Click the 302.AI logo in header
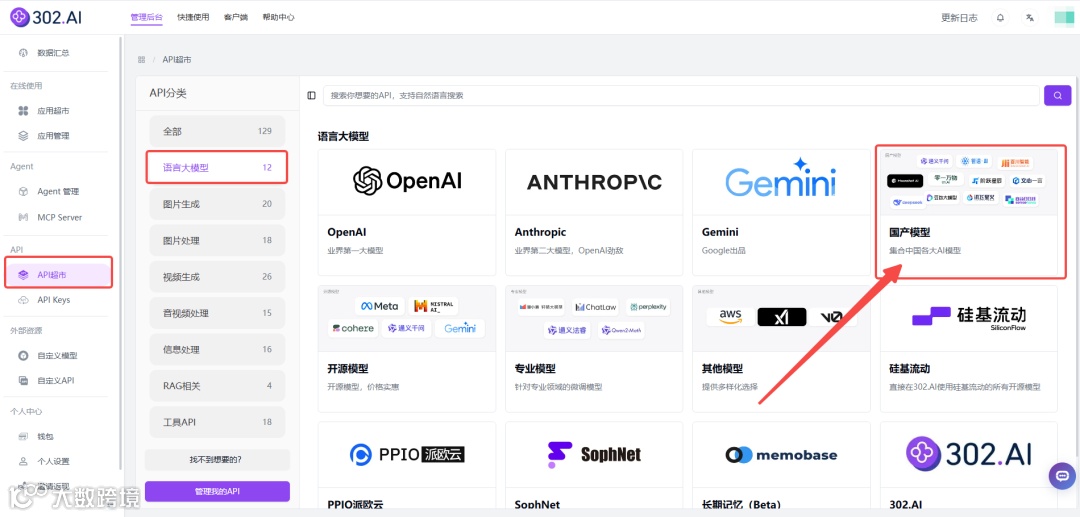 [x=46, y=17]
